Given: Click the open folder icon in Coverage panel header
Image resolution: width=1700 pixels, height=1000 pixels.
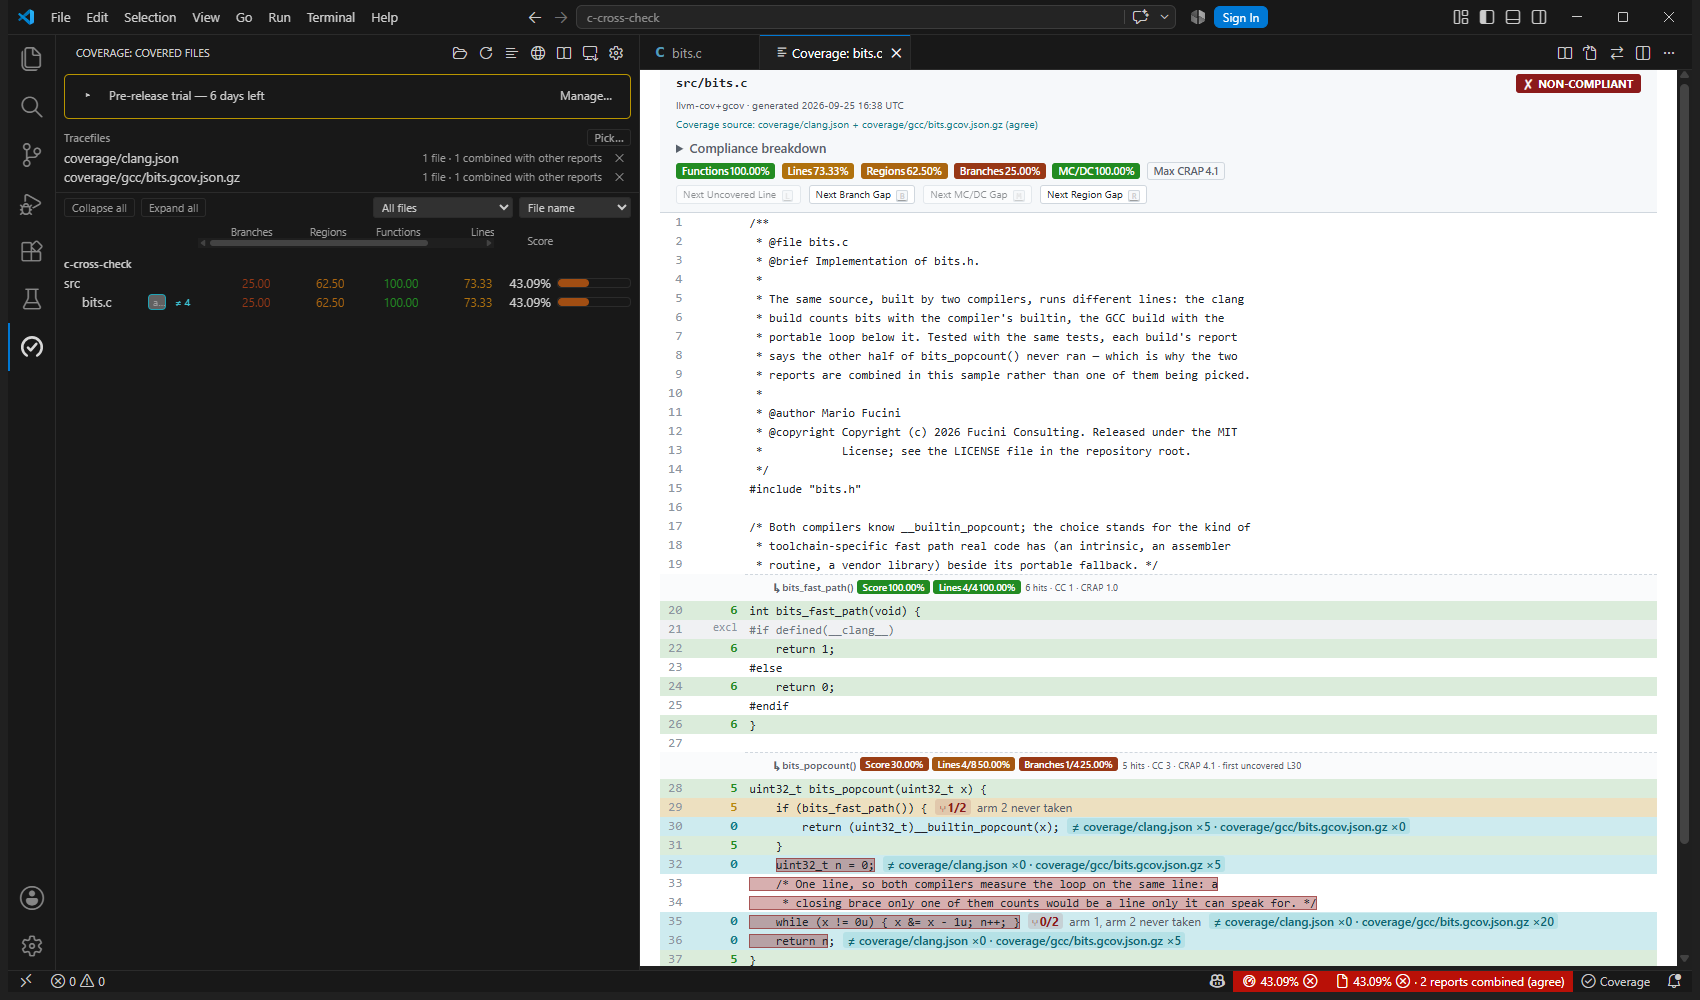Looking at the screenshot, I should point(460,53).
